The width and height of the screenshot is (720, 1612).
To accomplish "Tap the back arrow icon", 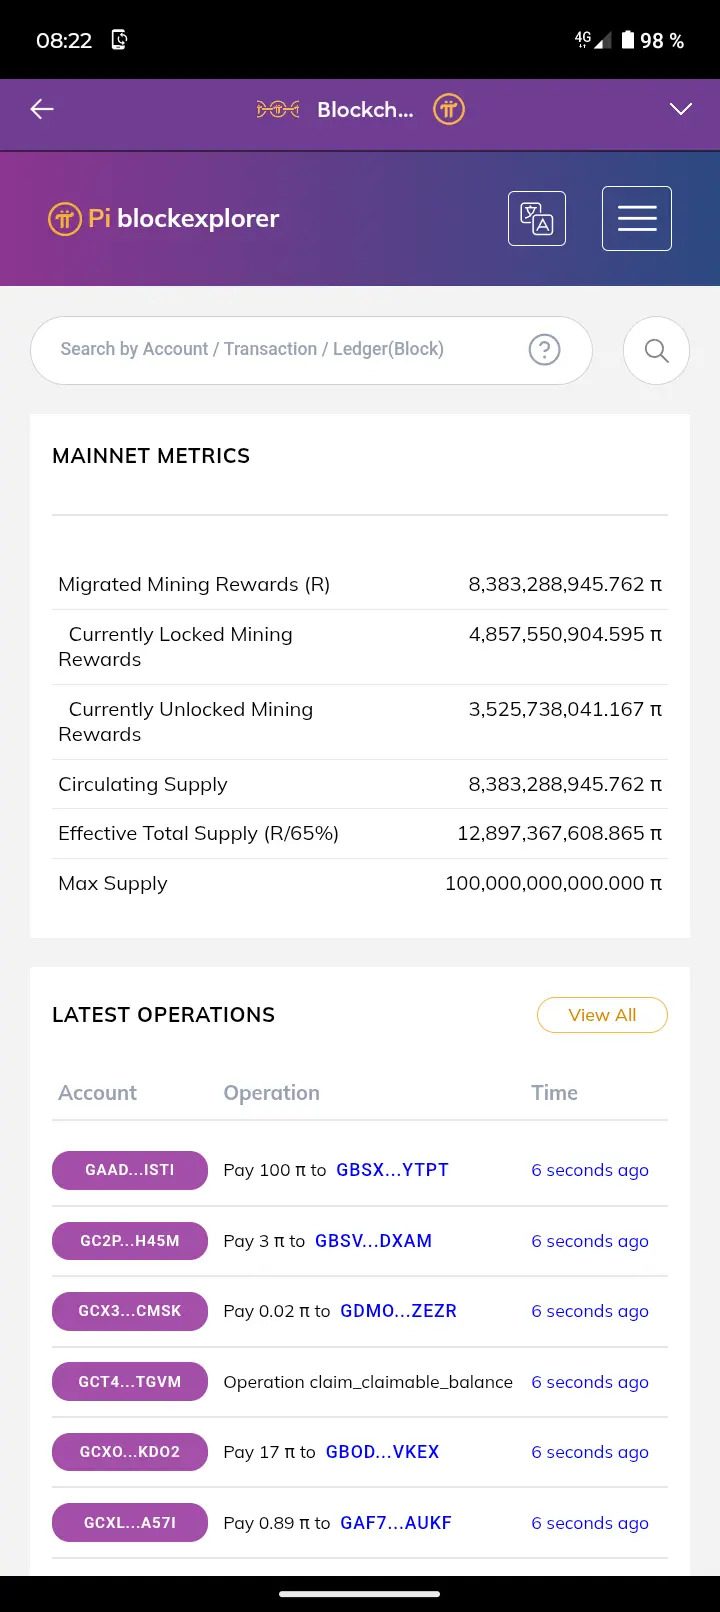I will pyautogui.click(x=42, y=110).
